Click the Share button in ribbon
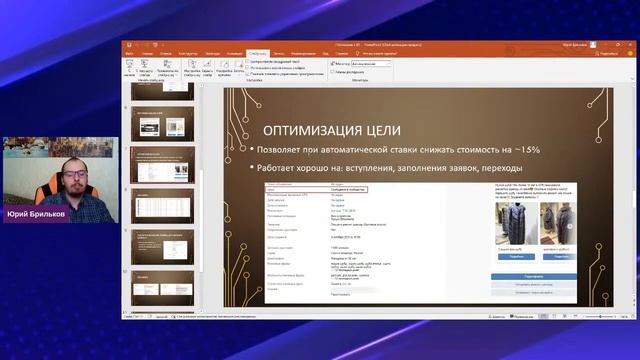This screenshot has width=640, height=360. [607, 53]
